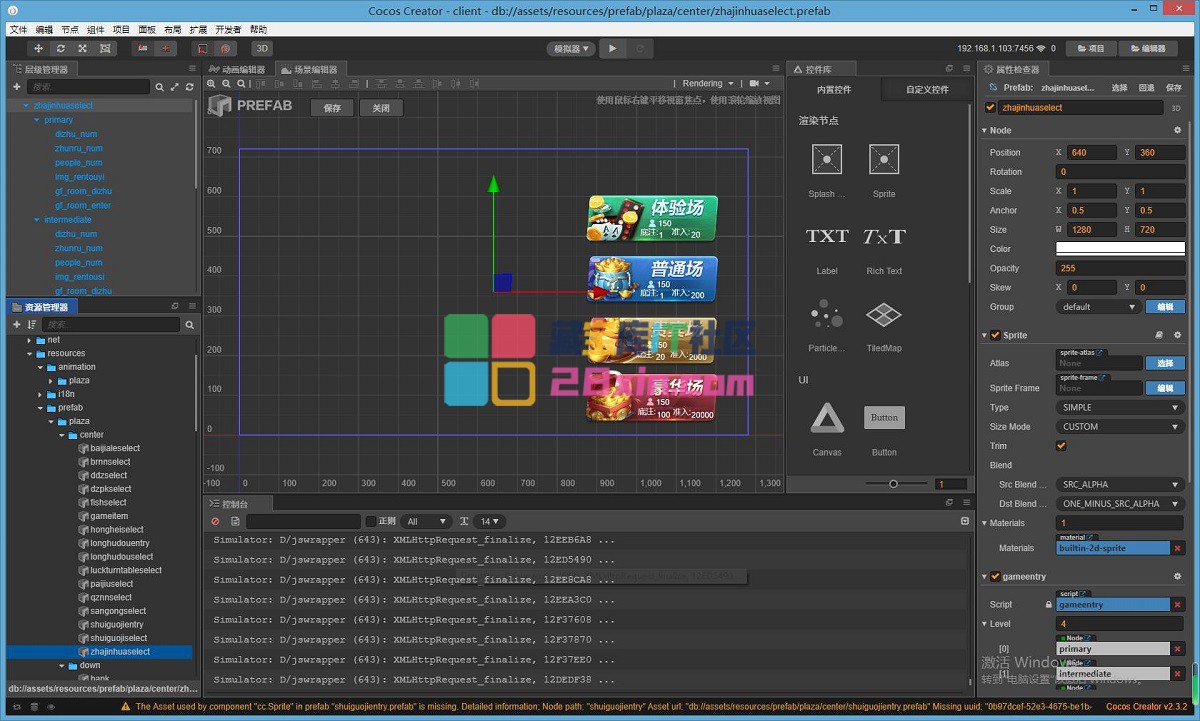Switch to the 动画编辑器 tab
The height and width of the screenshot is (721, 1200).
pos(238,69)
